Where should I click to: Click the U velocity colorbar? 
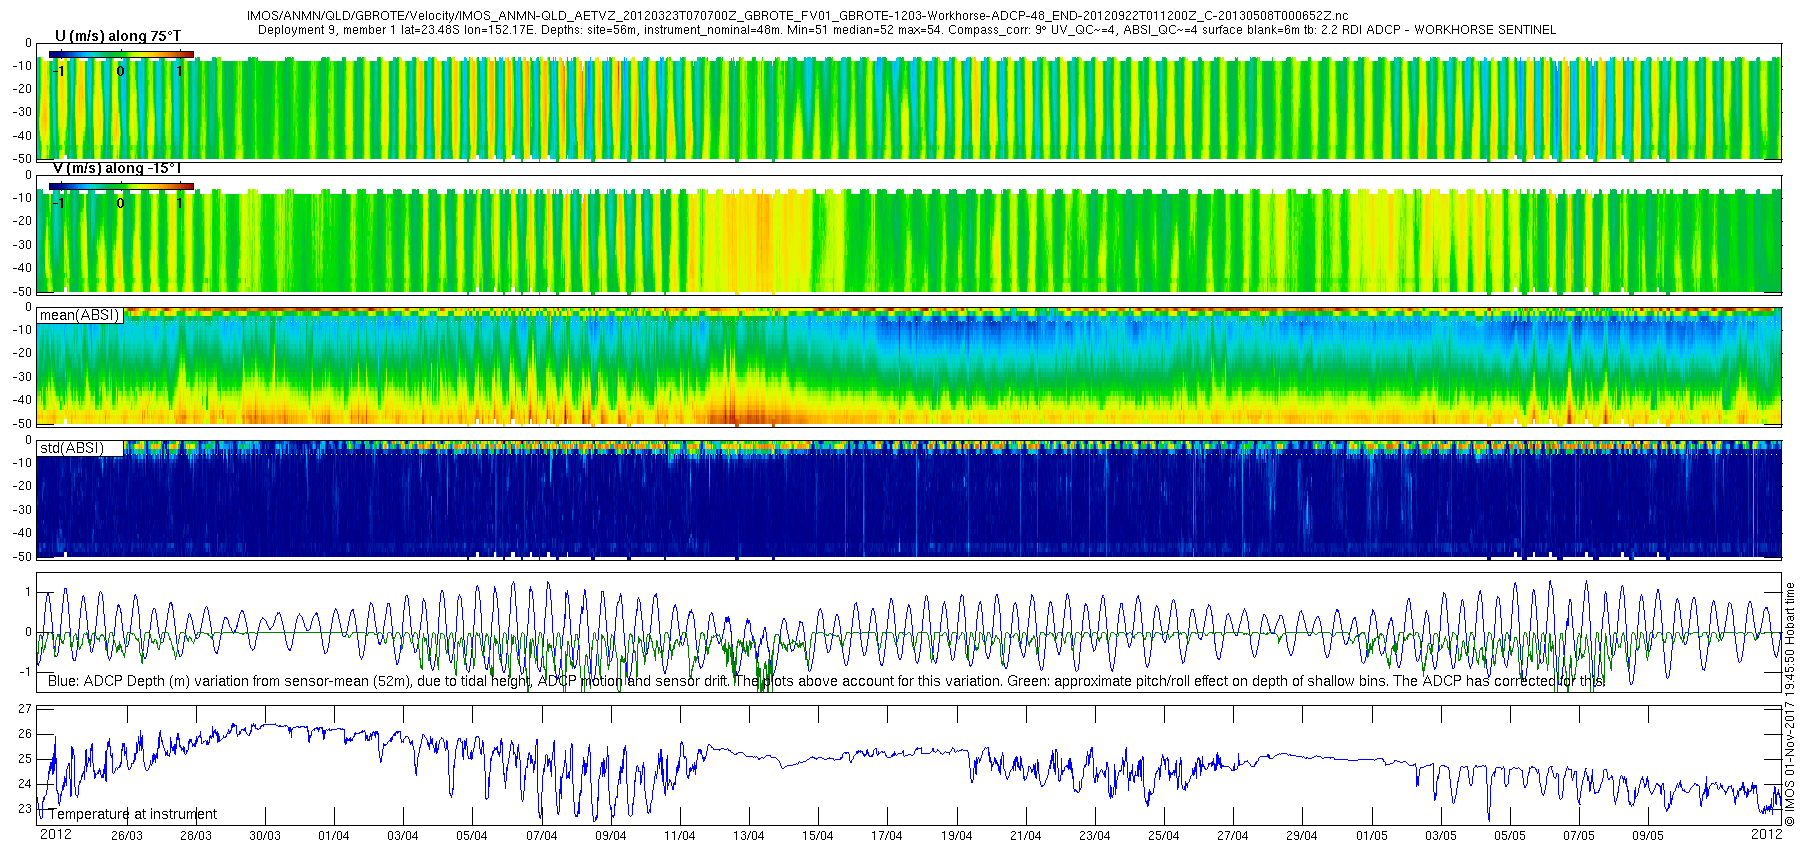point(121,54)
